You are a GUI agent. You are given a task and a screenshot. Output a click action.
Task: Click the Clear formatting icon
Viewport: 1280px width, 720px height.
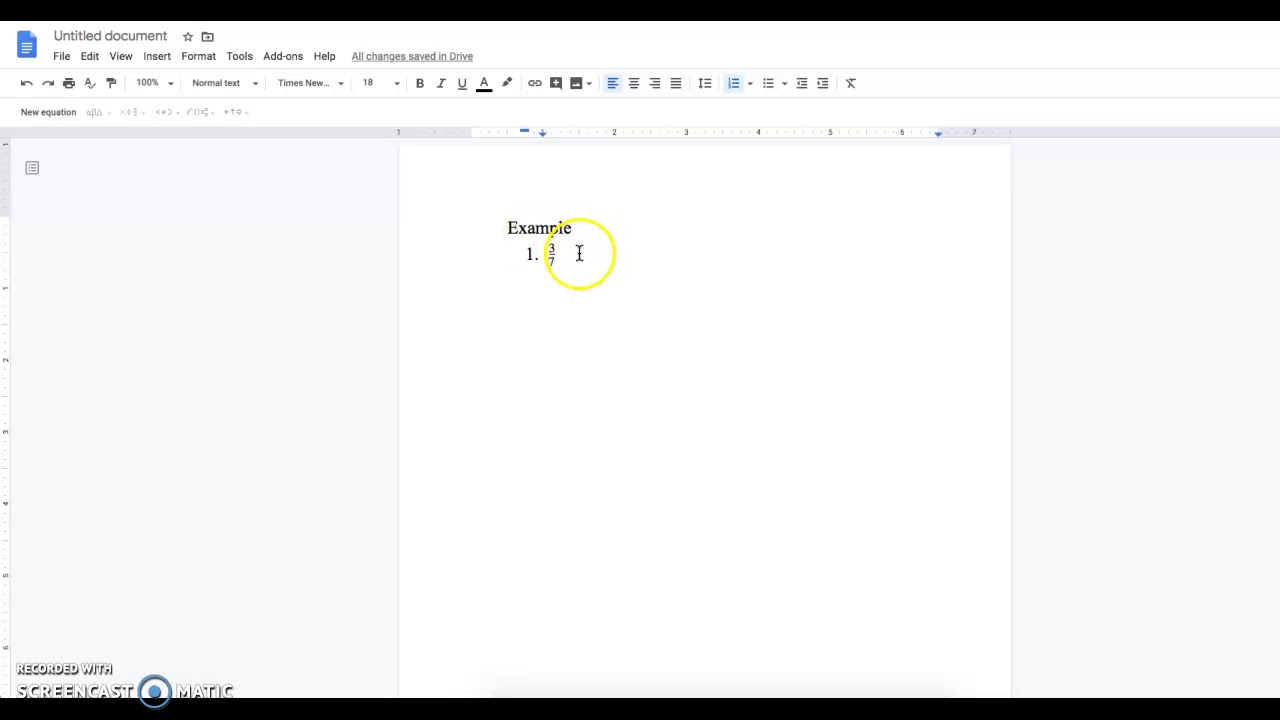(x=851, y=83)
